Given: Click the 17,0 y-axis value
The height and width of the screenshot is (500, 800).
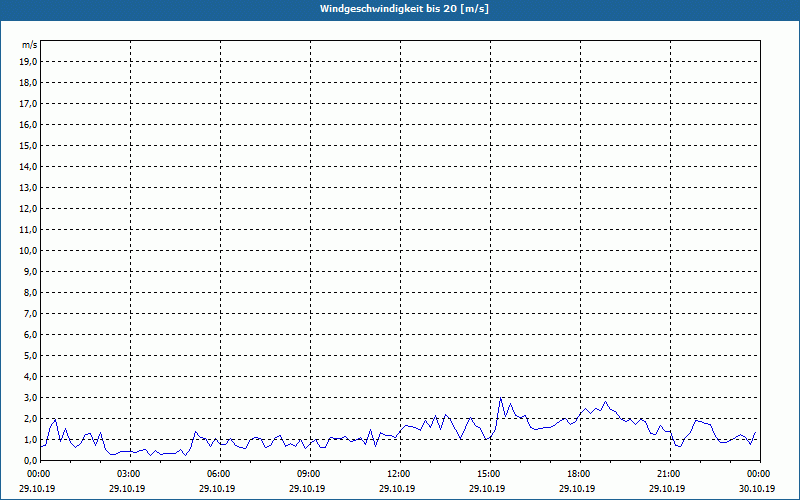Looking at the screenshot, I should [x=28, y=104].
